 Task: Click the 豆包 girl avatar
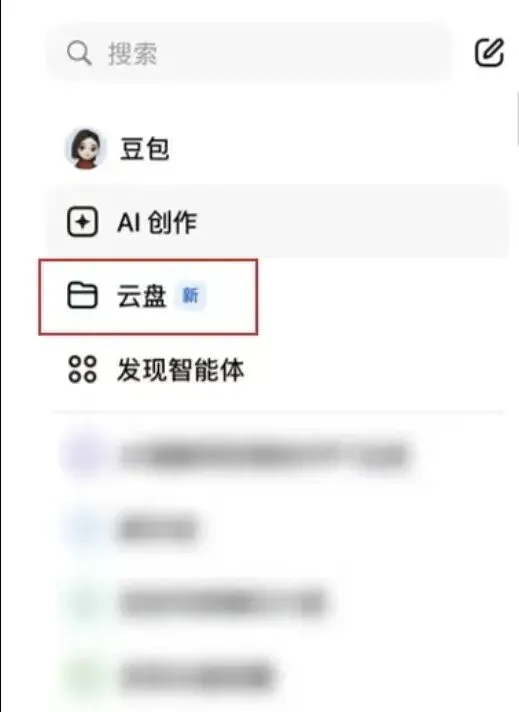(x=85, y=149)
